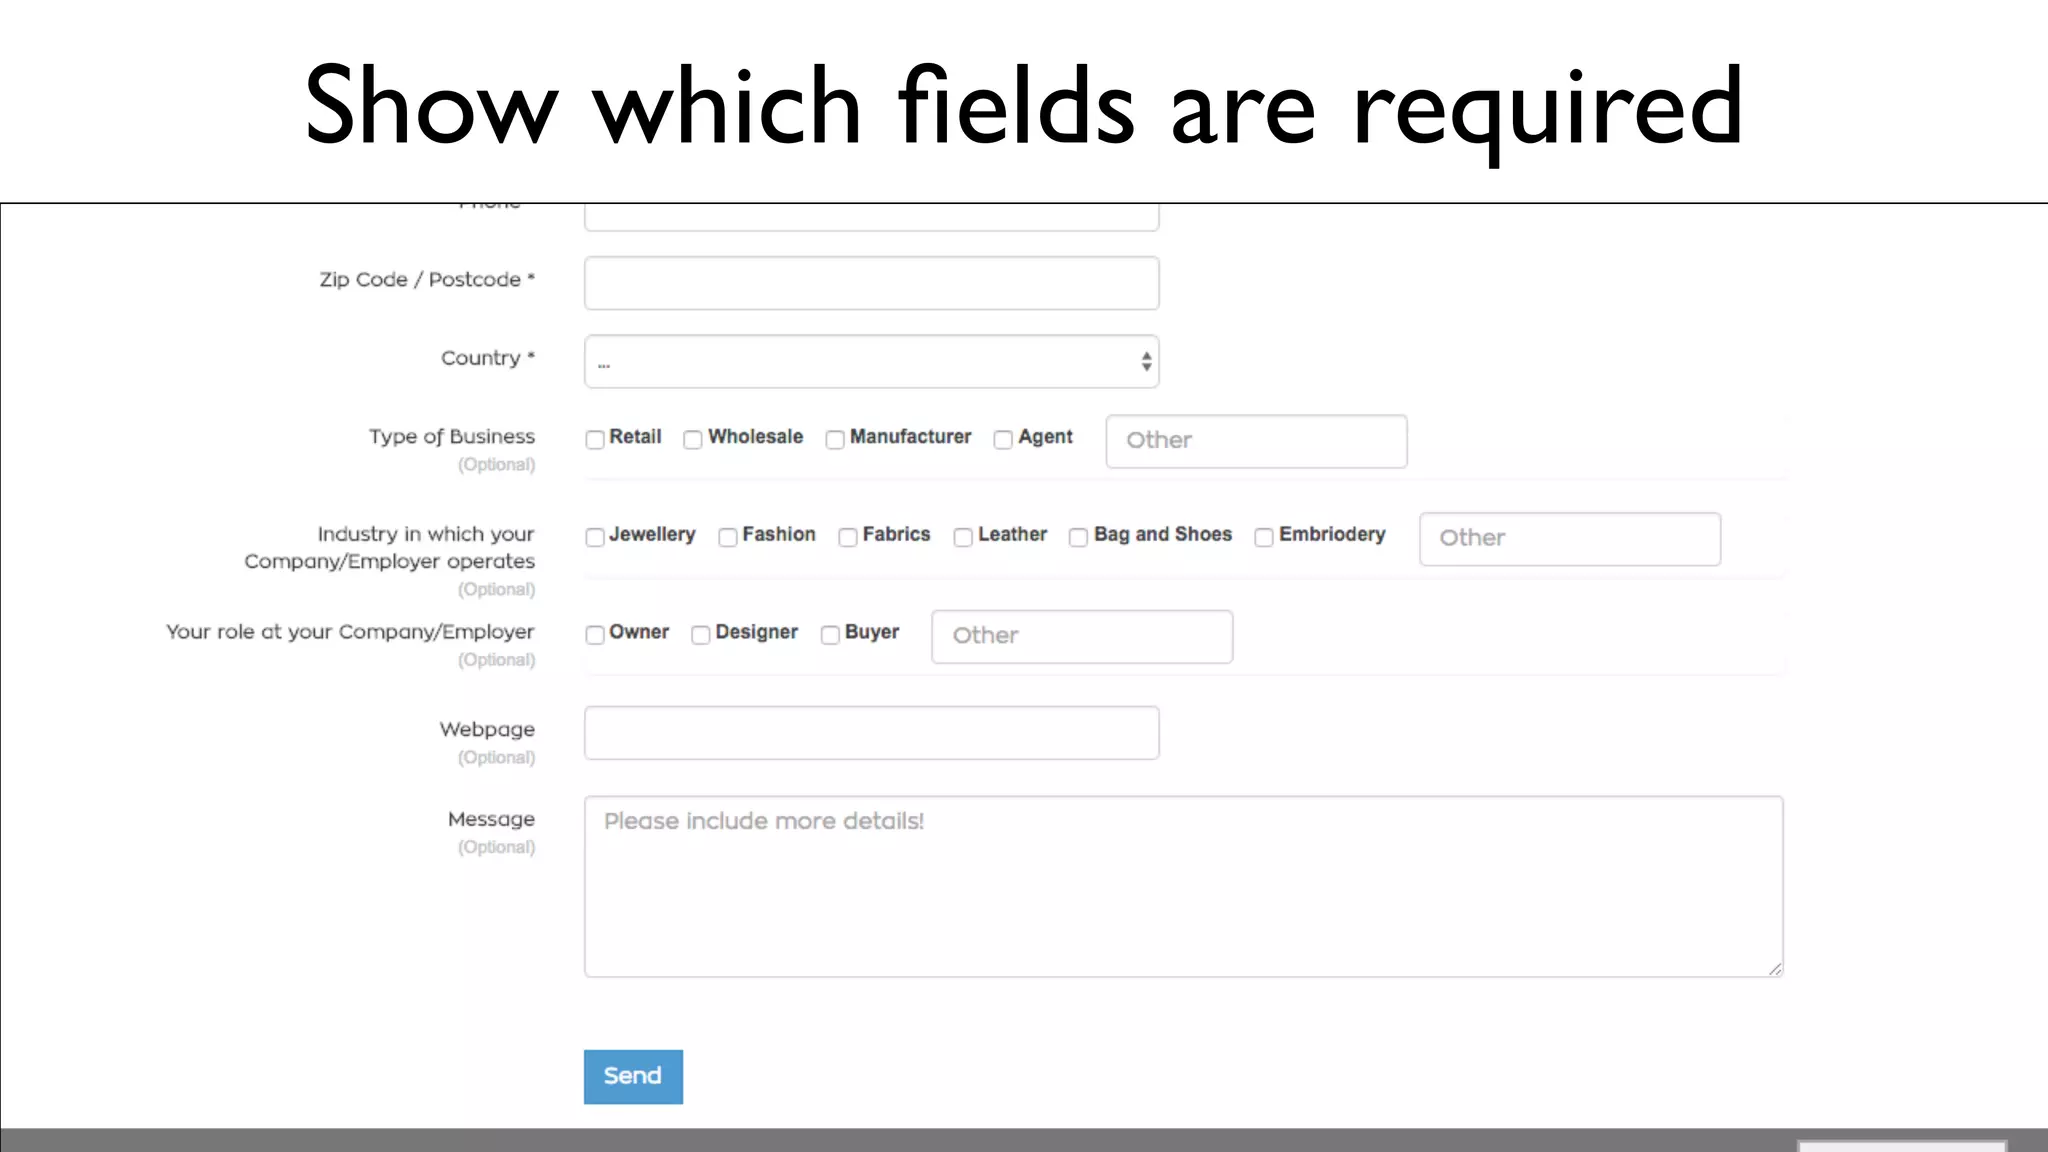Image resolution: width=2048 pixels, height=1152 pixels.
Task: Check the Jewellery industry checkbox
Action: 595,537
